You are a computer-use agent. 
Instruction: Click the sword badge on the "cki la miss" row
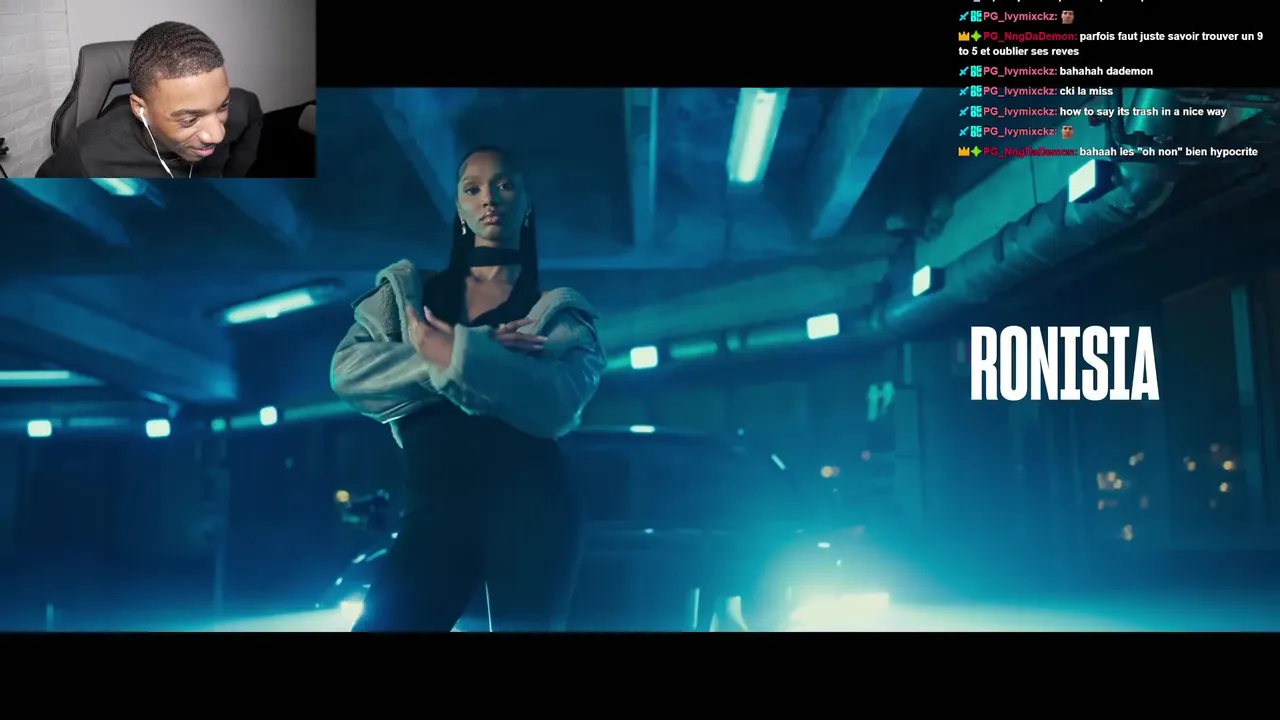(964, 91)
